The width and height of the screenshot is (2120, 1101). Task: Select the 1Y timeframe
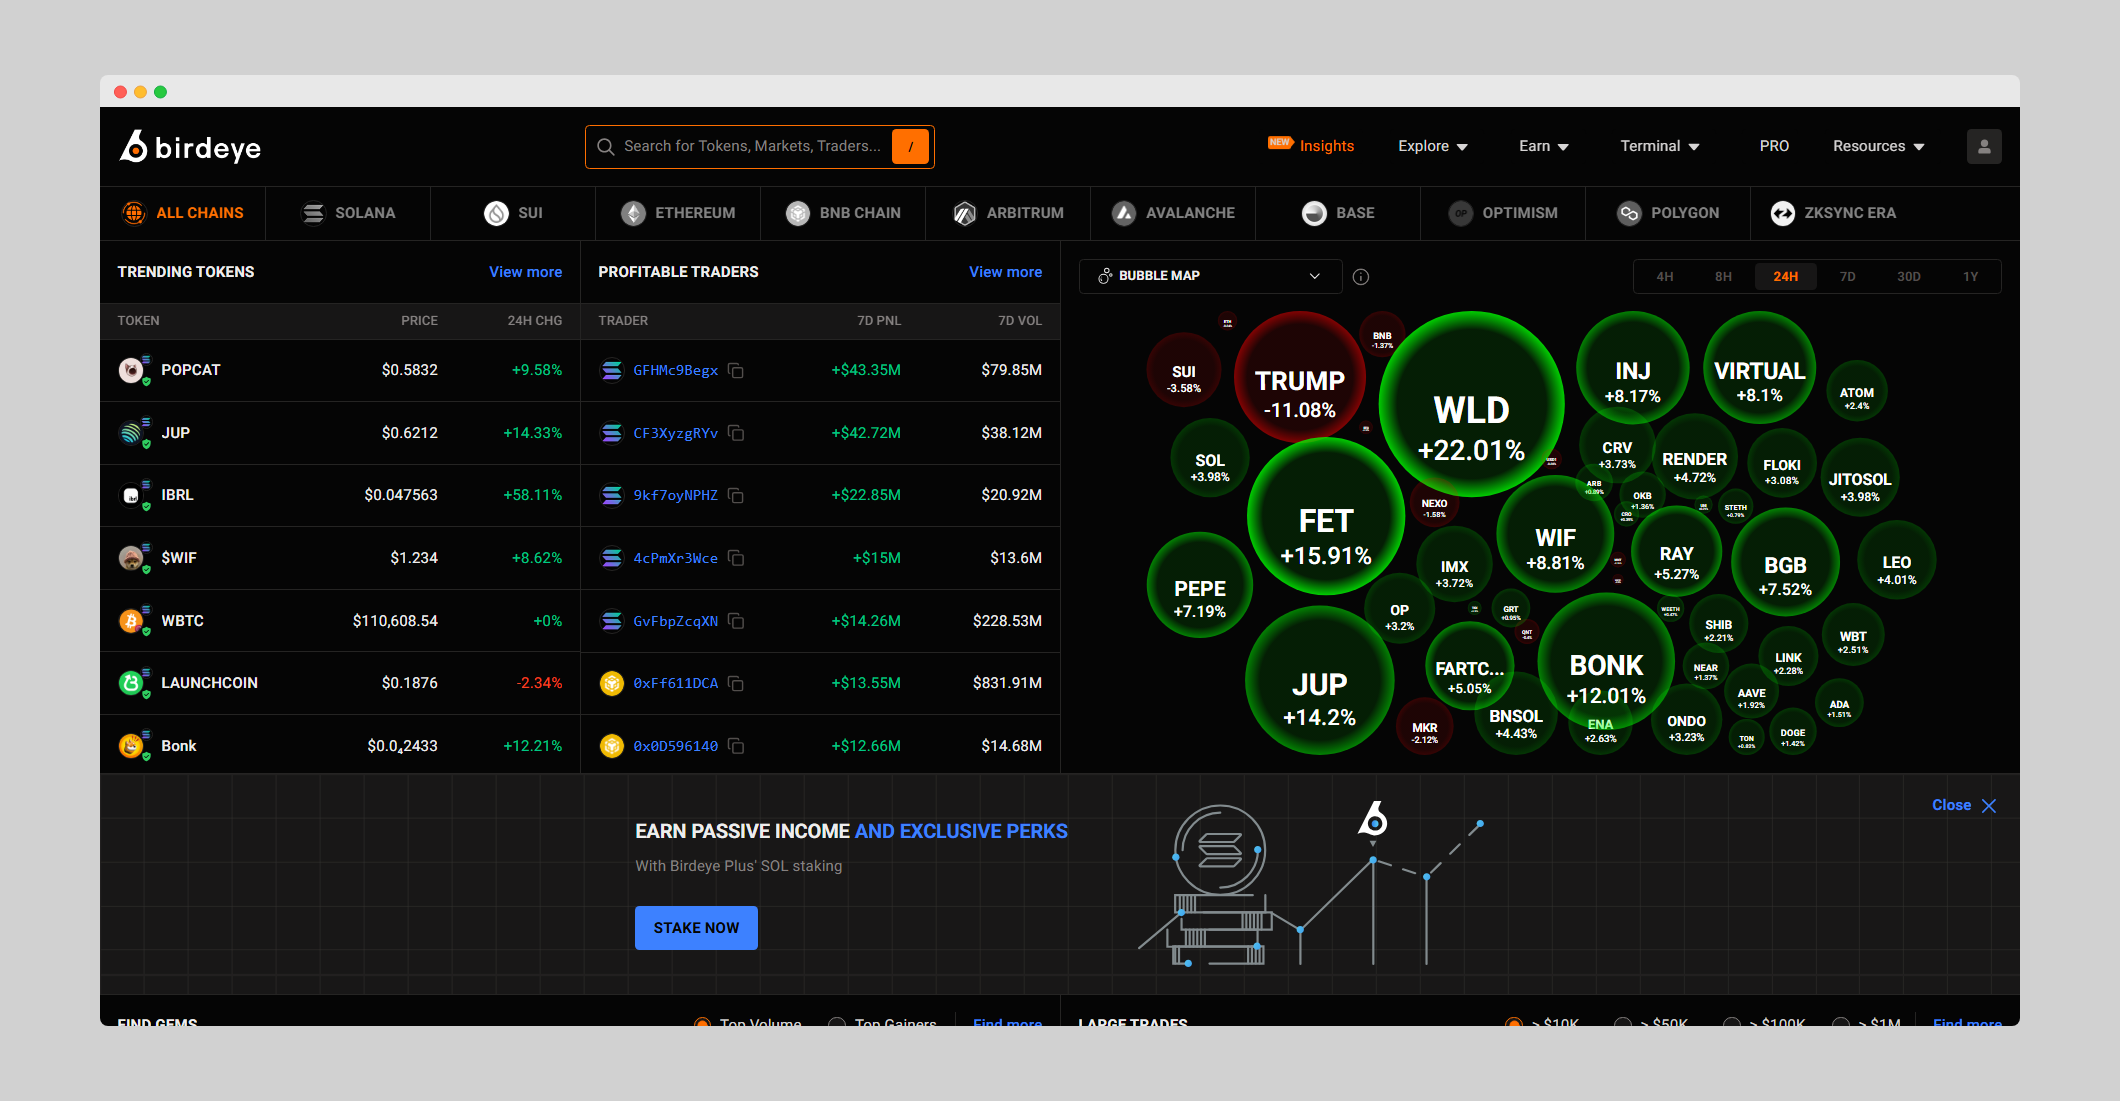(x=1970, y=277)
